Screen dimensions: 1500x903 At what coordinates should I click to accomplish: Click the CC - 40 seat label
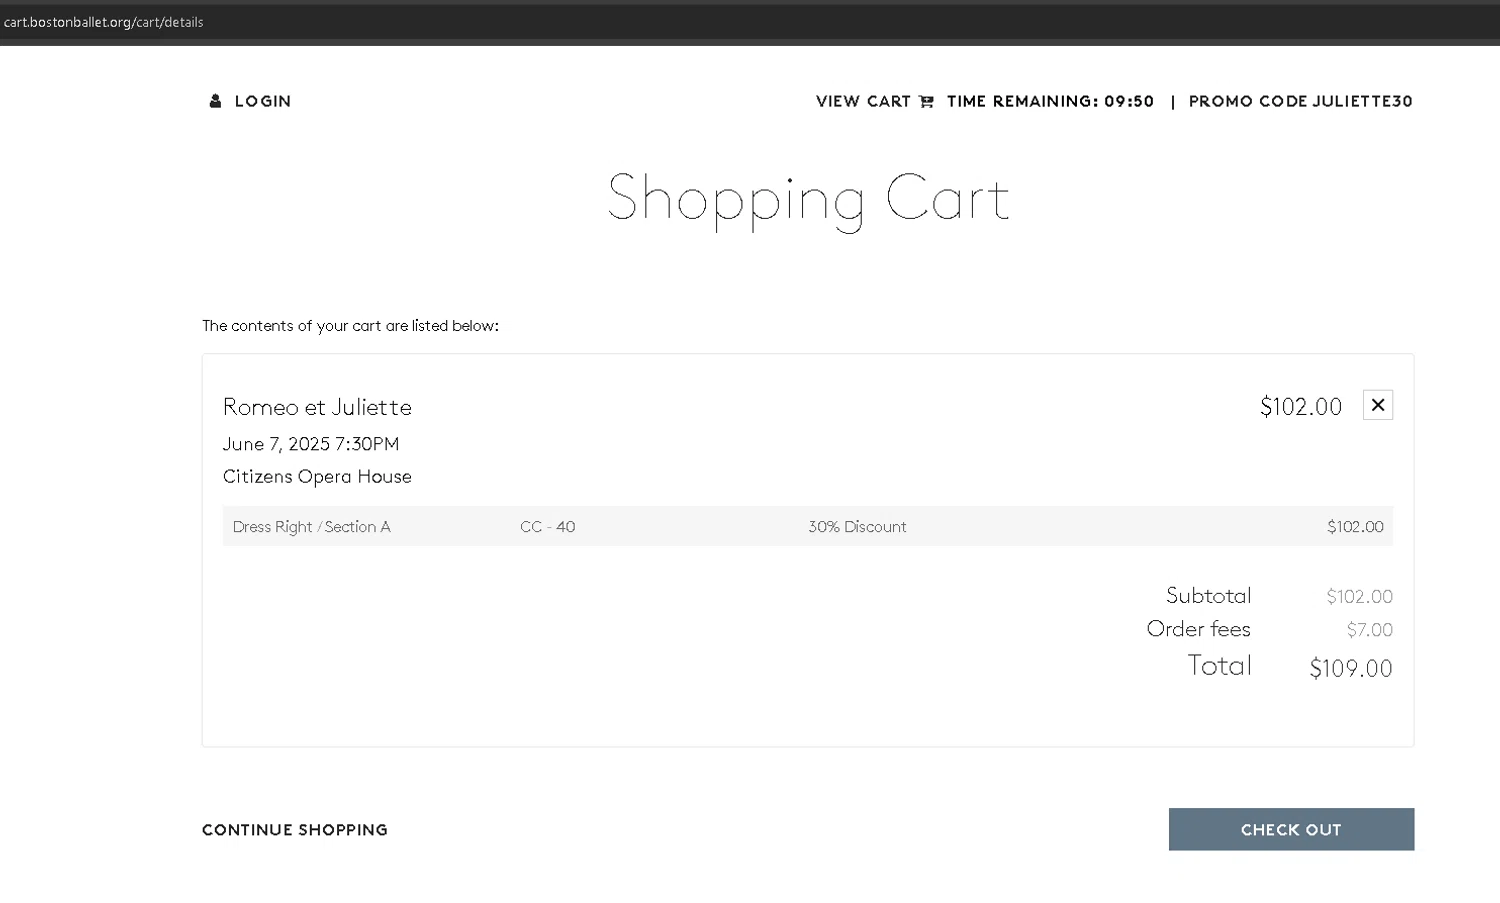pos(547,527)
